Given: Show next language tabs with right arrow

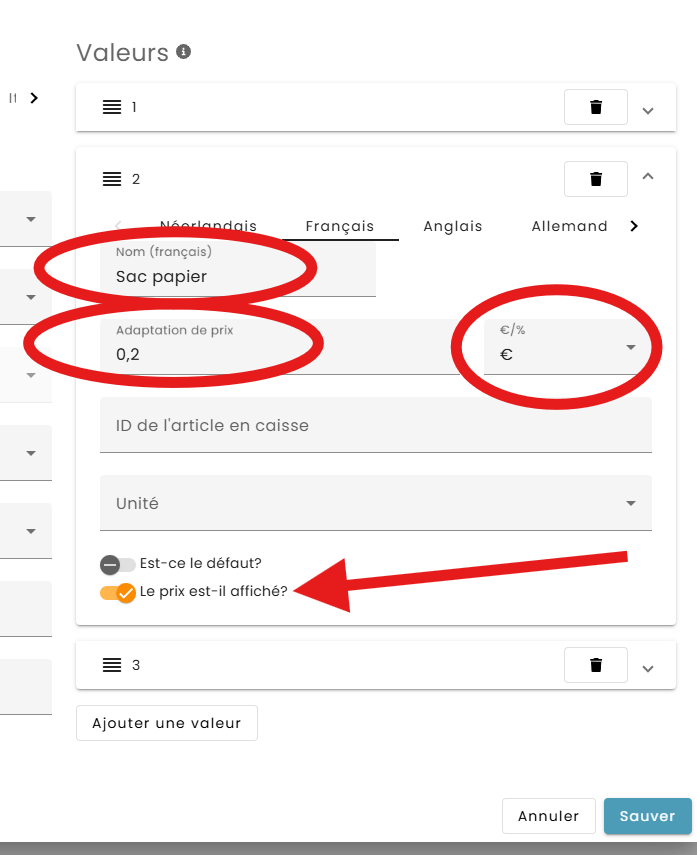Looking at the screenshot, I should [634, 226].
